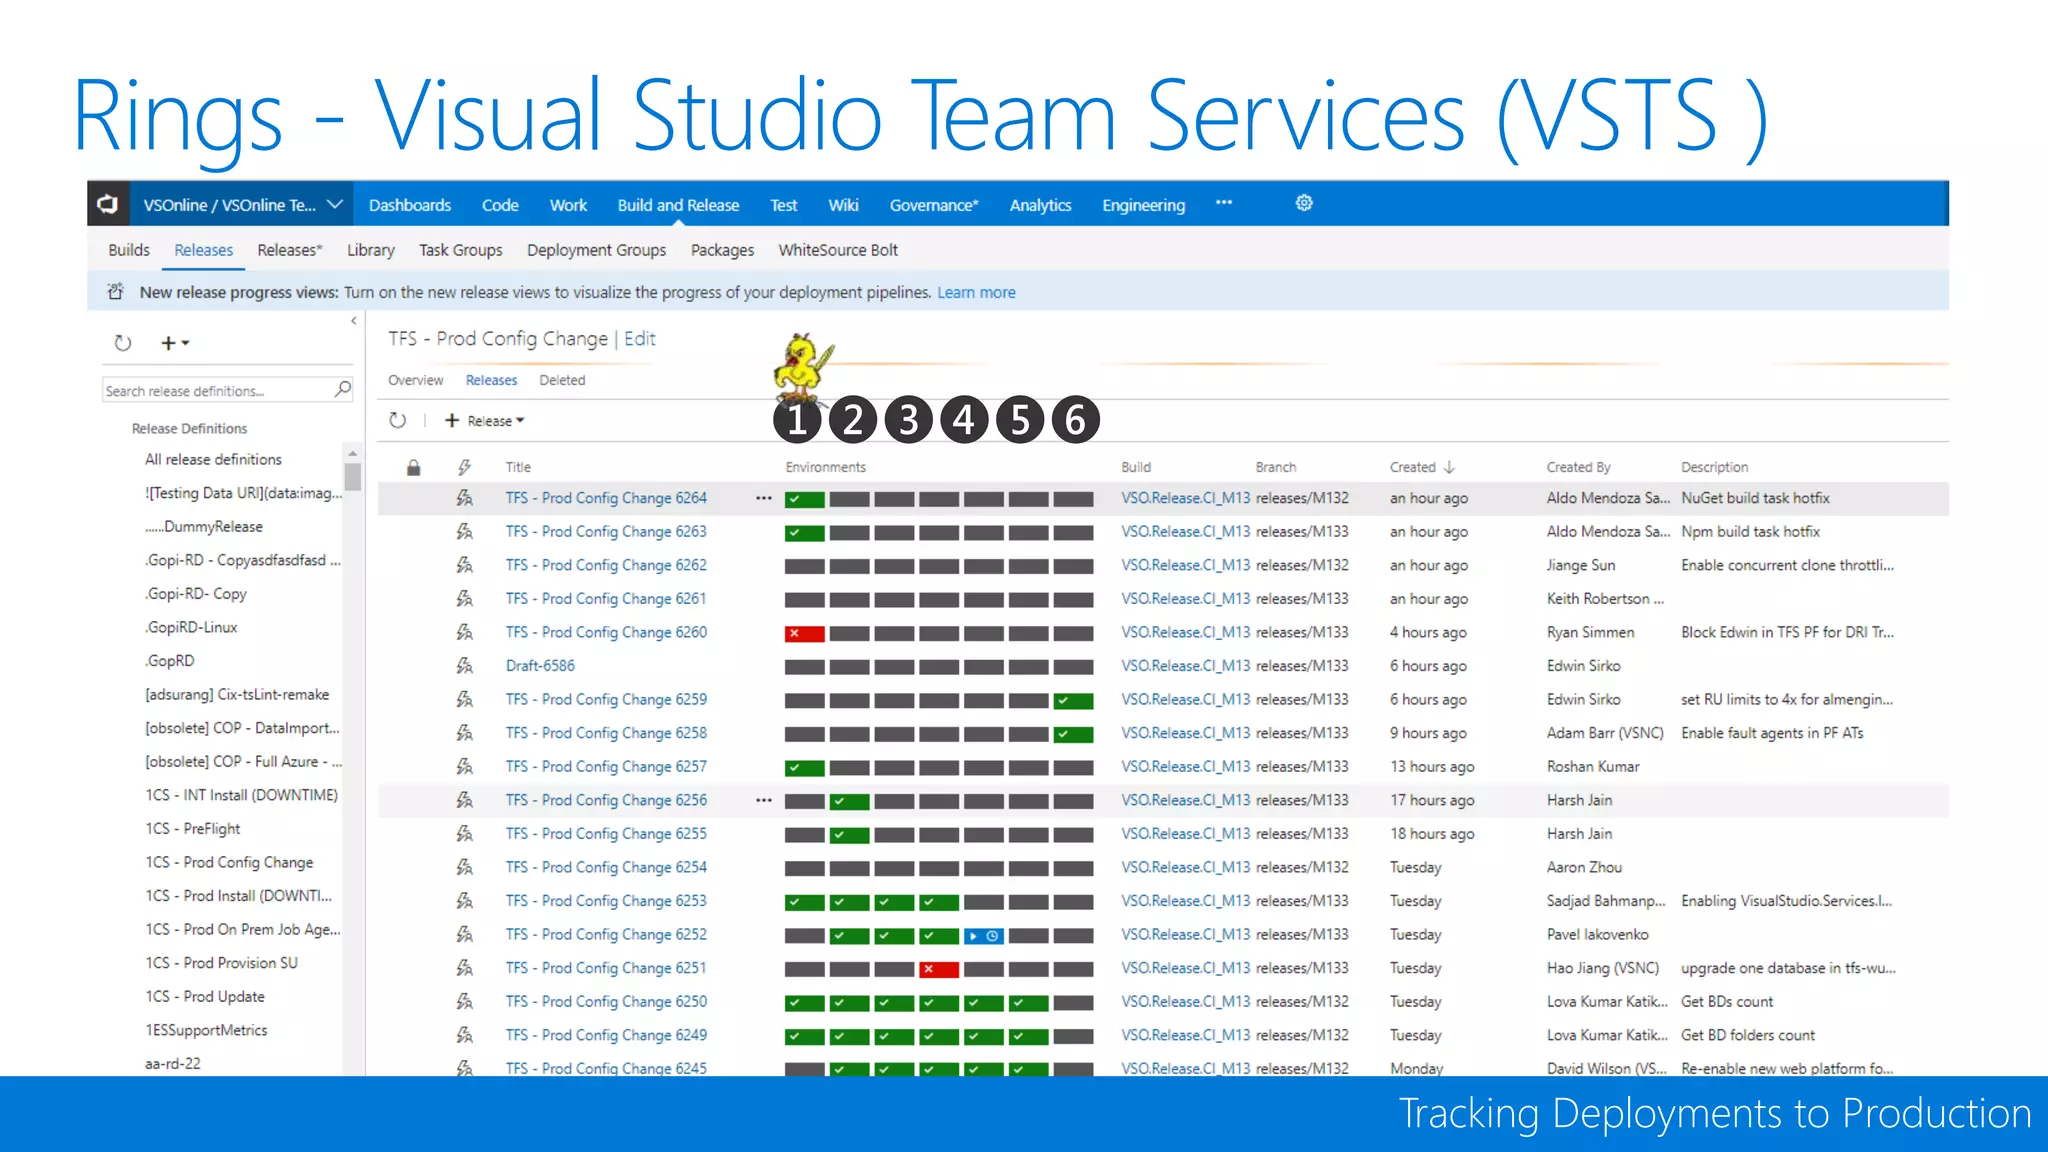Click the sidebar vertical scrollbar thumb
Image resolution: width=2048 pixels, height=1152 pixels.
(x=352, y=476)
